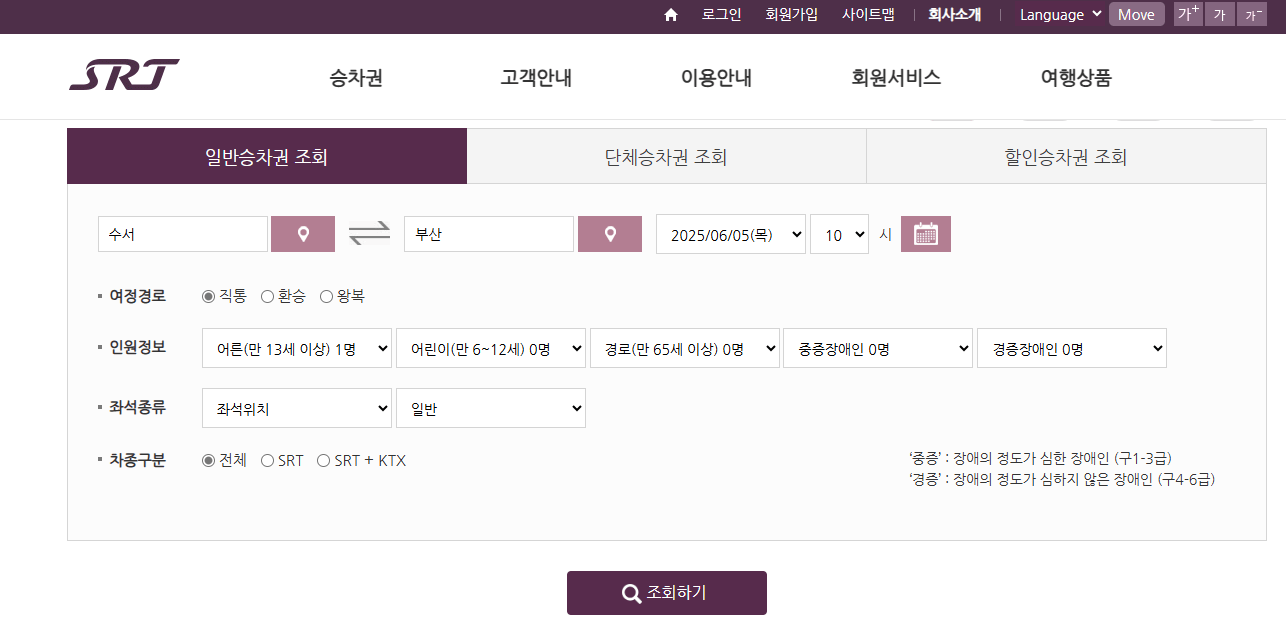This screenshot has height=625, width=1286.
Task: Click the 수서 departure station input field
Action: click(182, 233)
